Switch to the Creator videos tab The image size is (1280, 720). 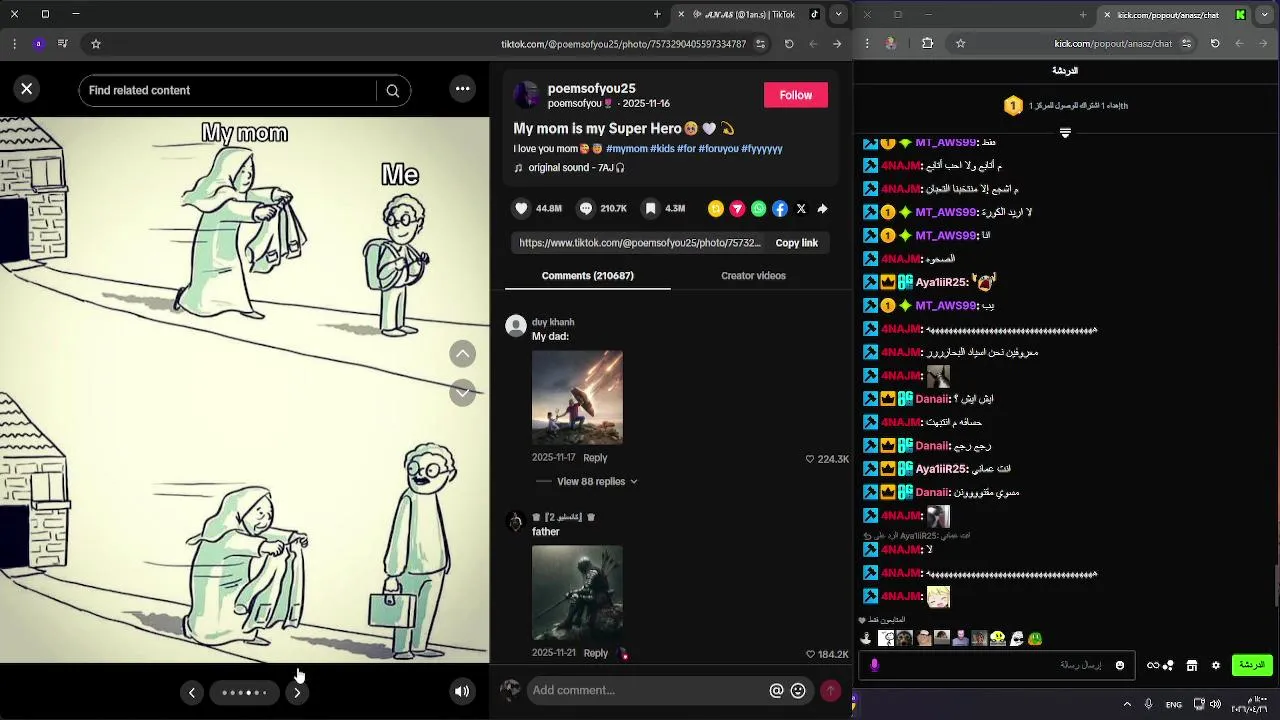pos(753,276)
